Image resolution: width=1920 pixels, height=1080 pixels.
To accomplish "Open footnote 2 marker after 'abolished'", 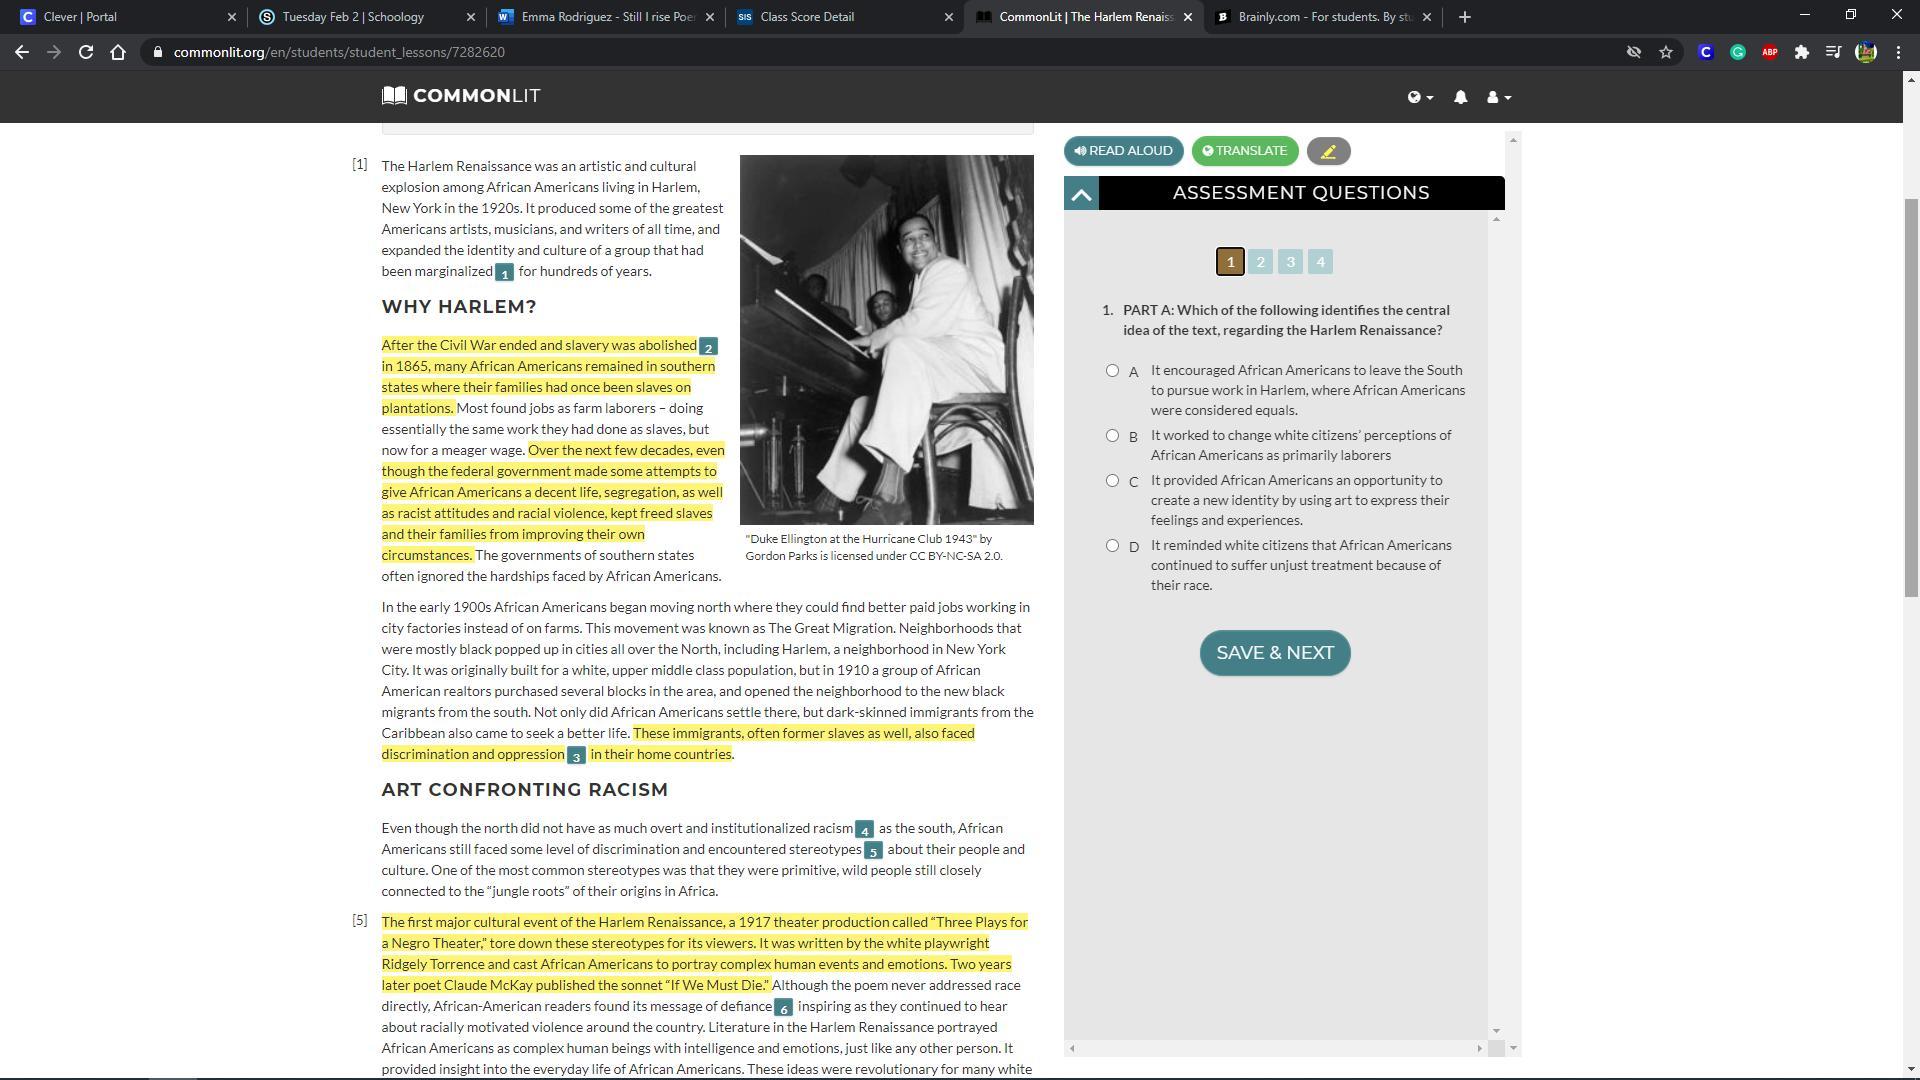I will pyautogui.click(x=708, y=347).
